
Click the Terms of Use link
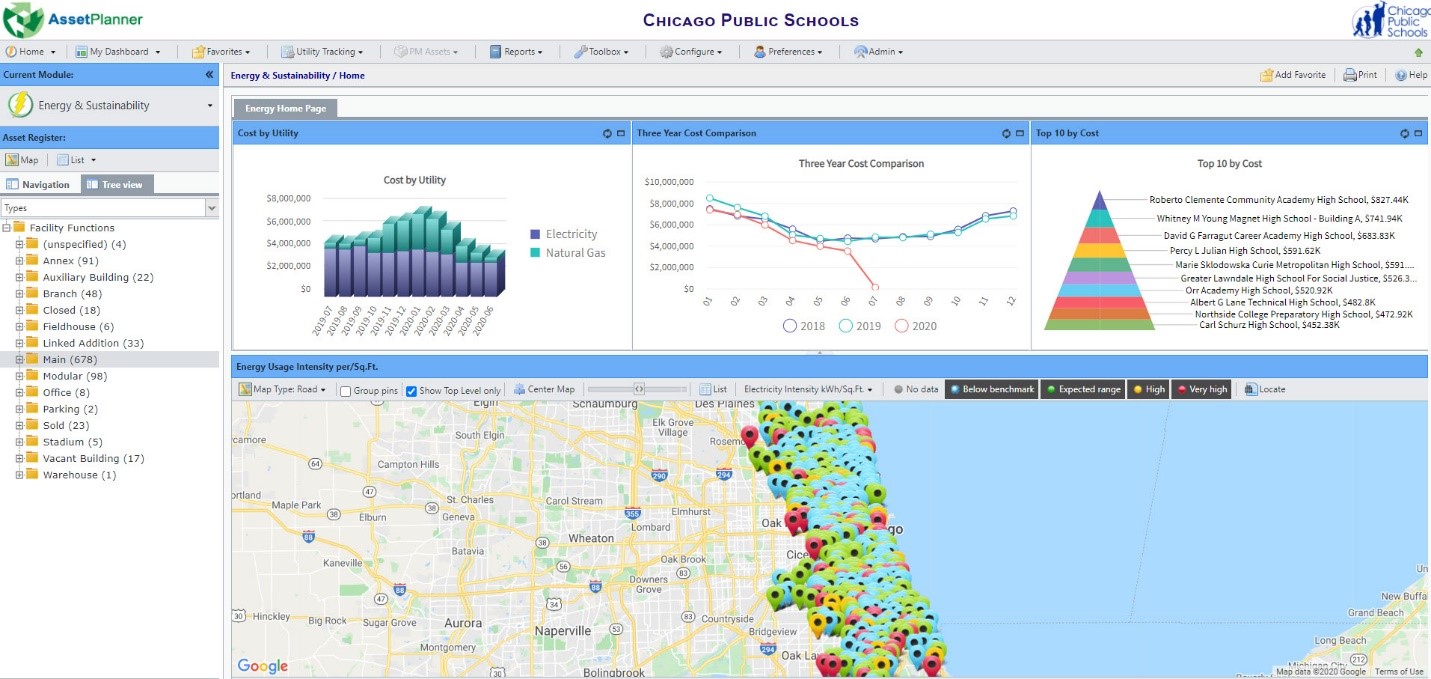point(1399,672)
